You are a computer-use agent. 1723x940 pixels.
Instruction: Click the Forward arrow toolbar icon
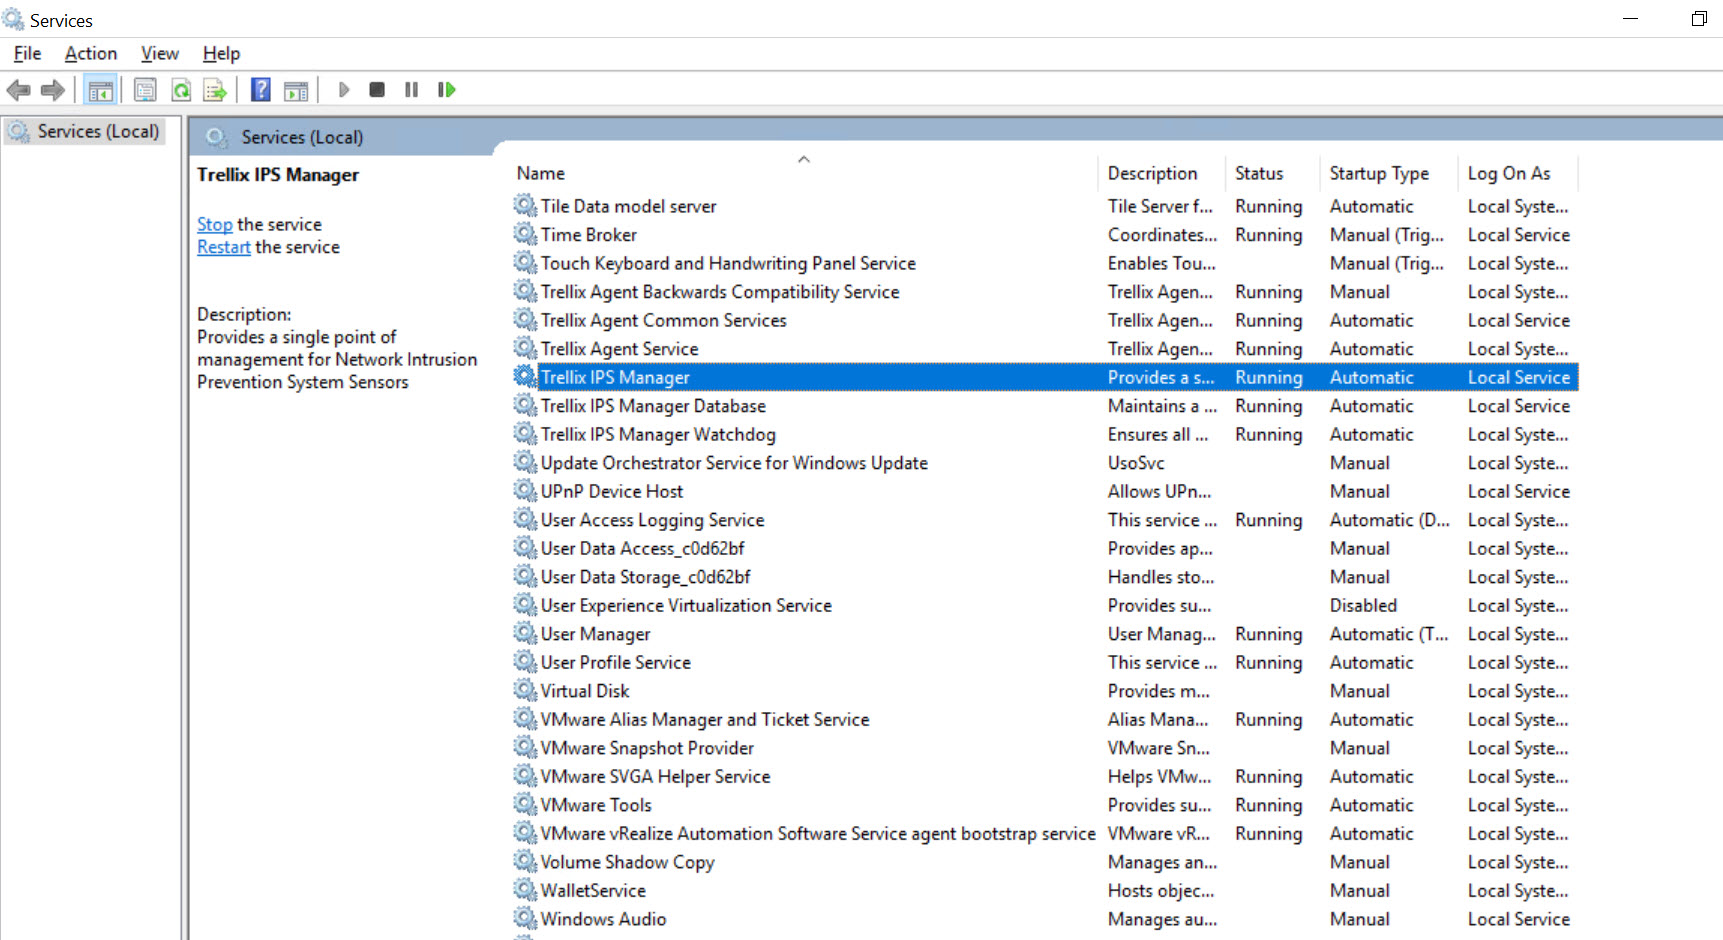(x=53, y=90)
